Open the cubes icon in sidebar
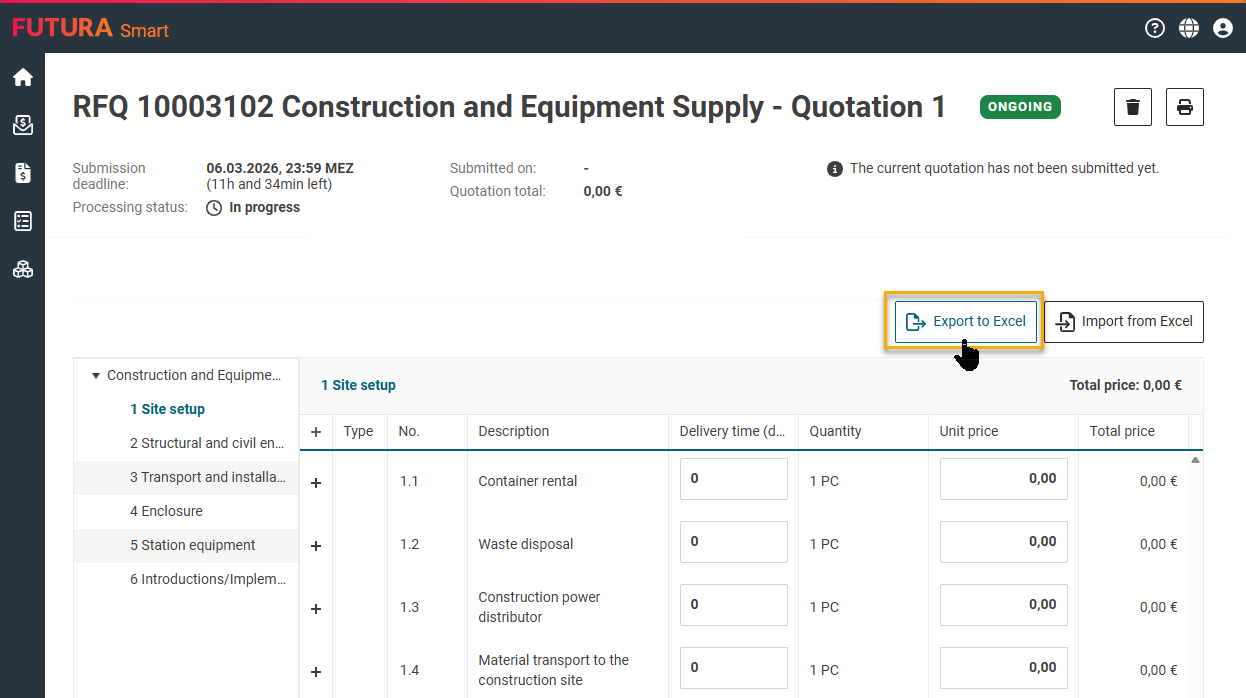This screenshot has width=1246, height=698. tap(22, 269)
